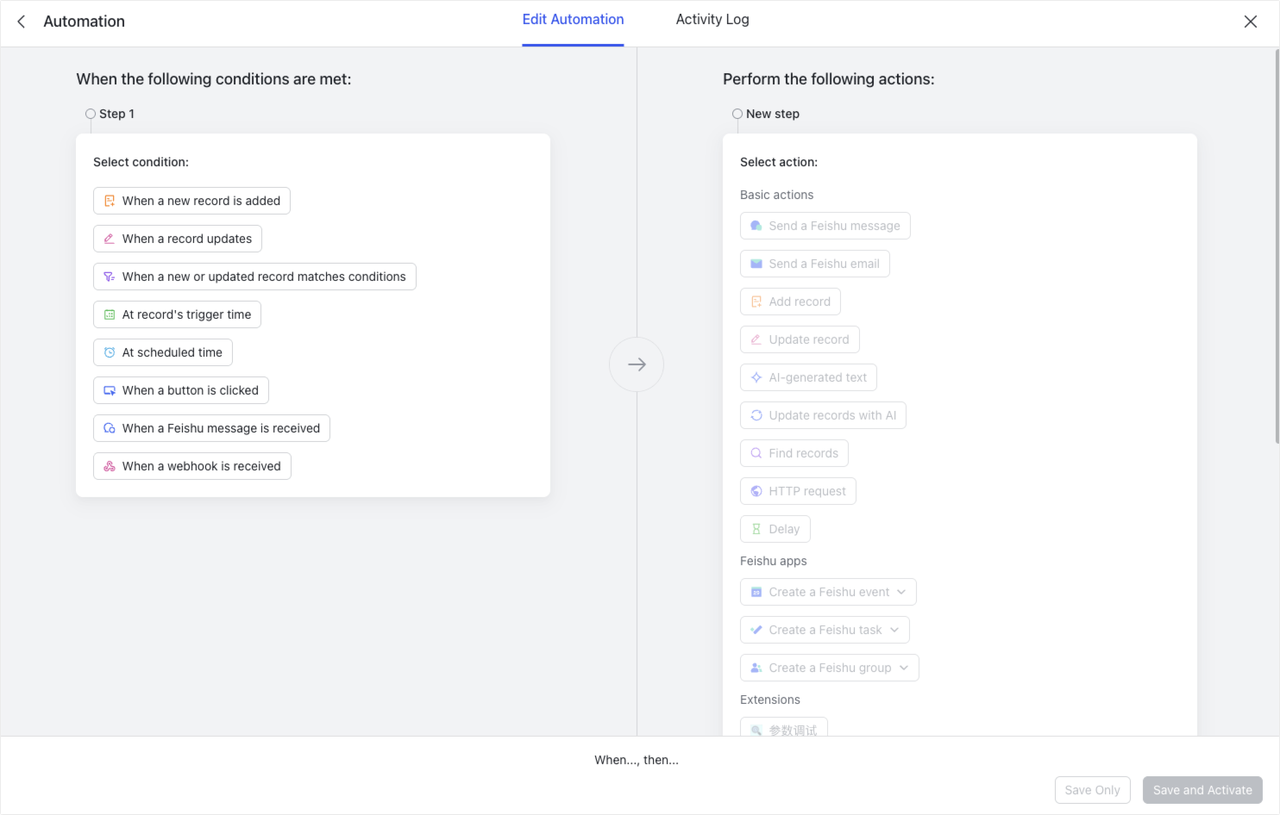
Task: Expand the Create a Feishu task dropdown arrow
Action: [894, 631]
